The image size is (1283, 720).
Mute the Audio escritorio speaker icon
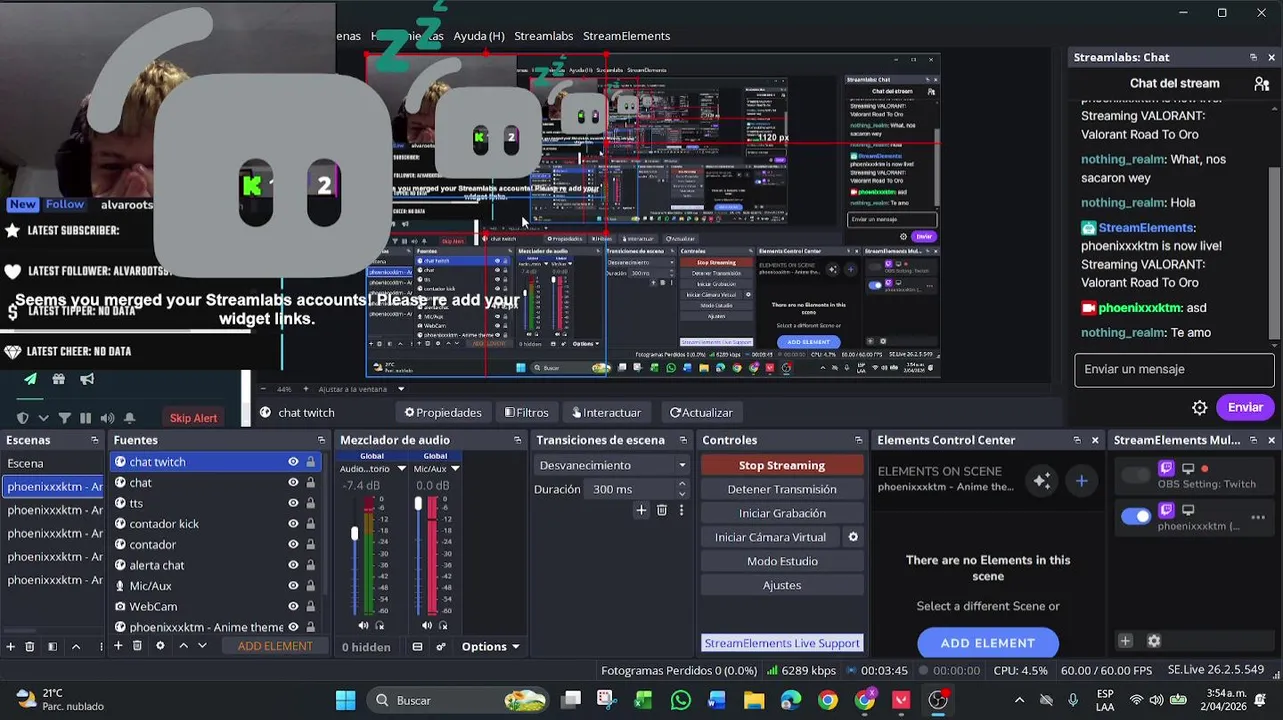tap(363, 626)
